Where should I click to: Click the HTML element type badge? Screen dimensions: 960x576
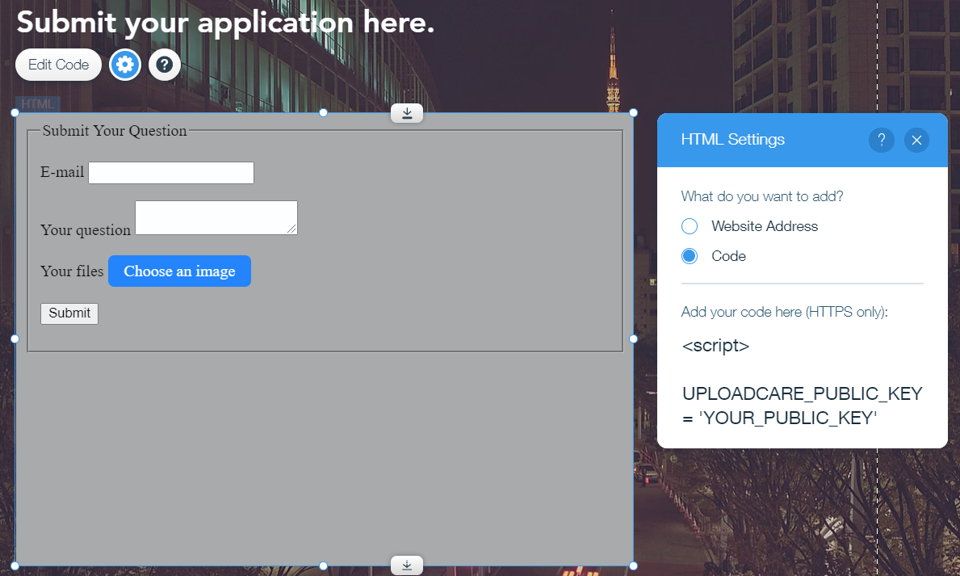(x=38, y=103)
